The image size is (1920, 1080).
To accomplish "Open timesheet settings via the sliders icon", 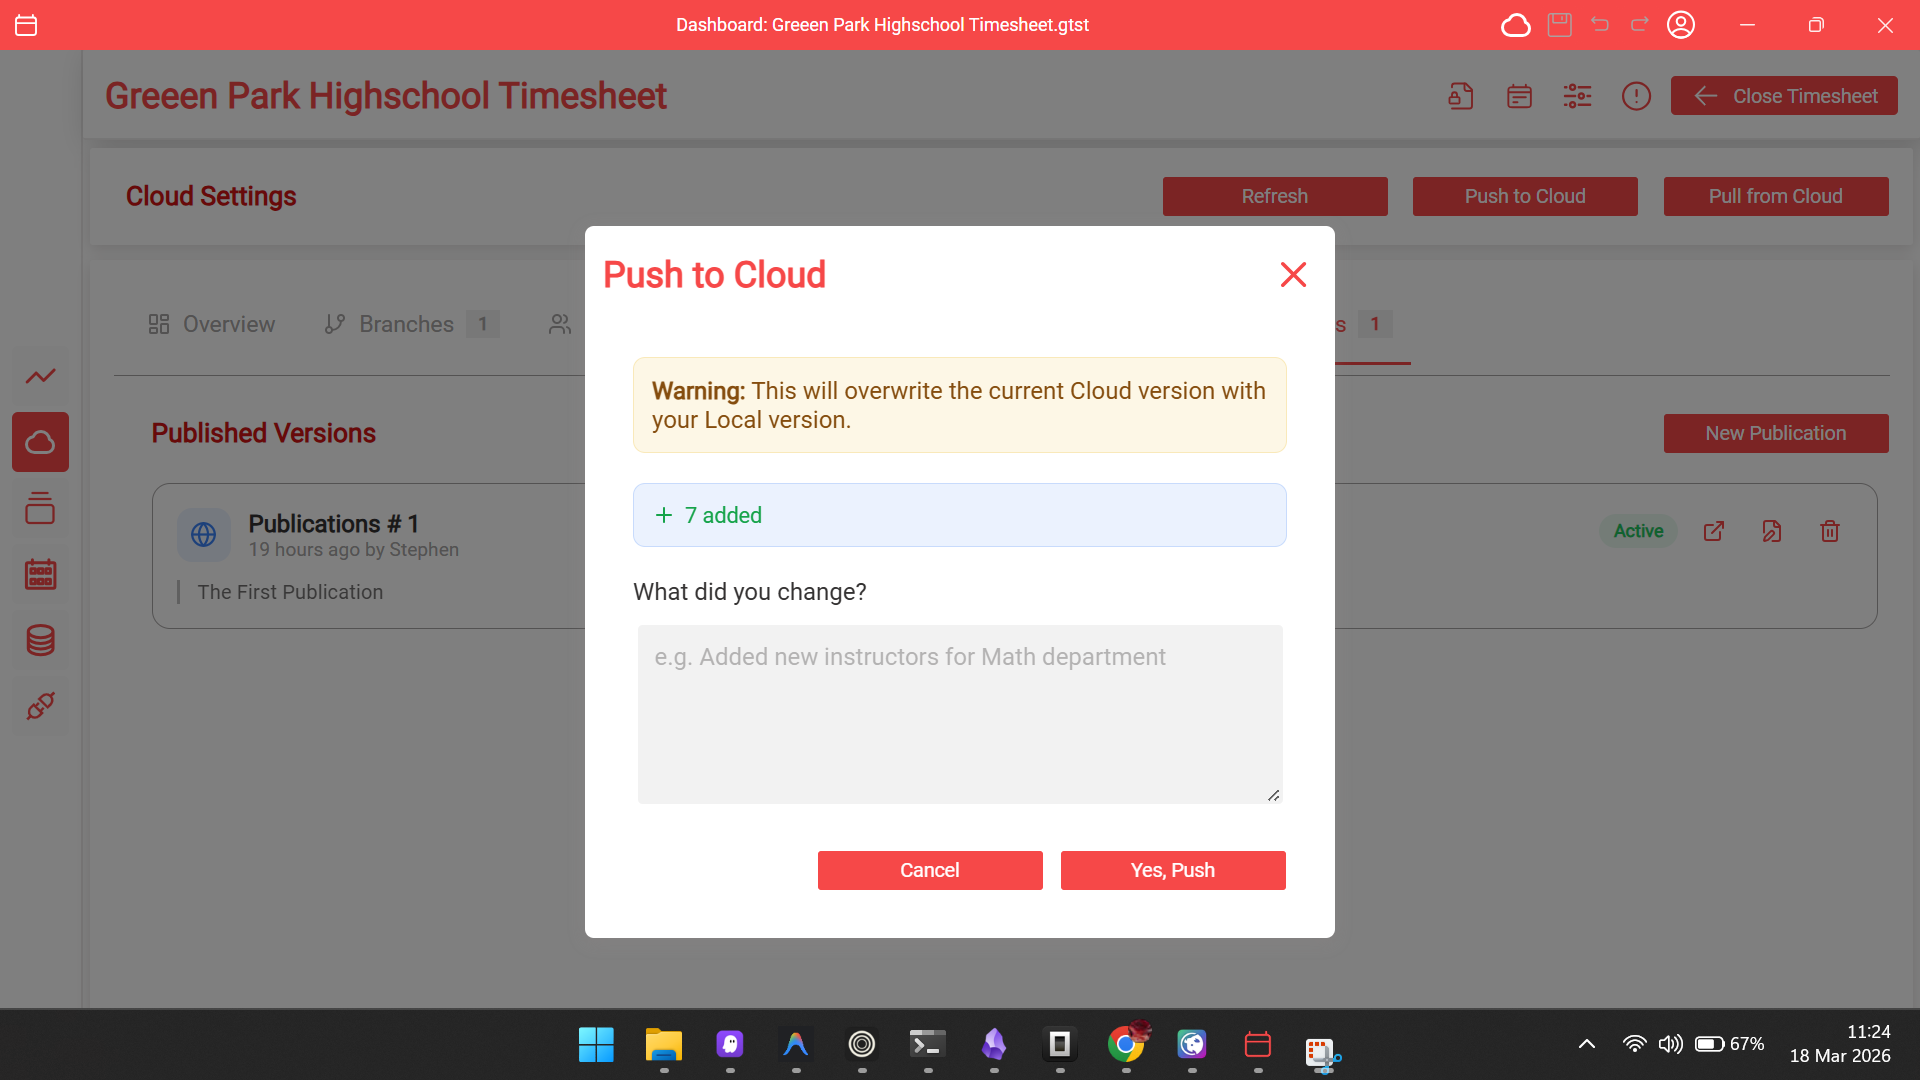I will (1577, 96).
